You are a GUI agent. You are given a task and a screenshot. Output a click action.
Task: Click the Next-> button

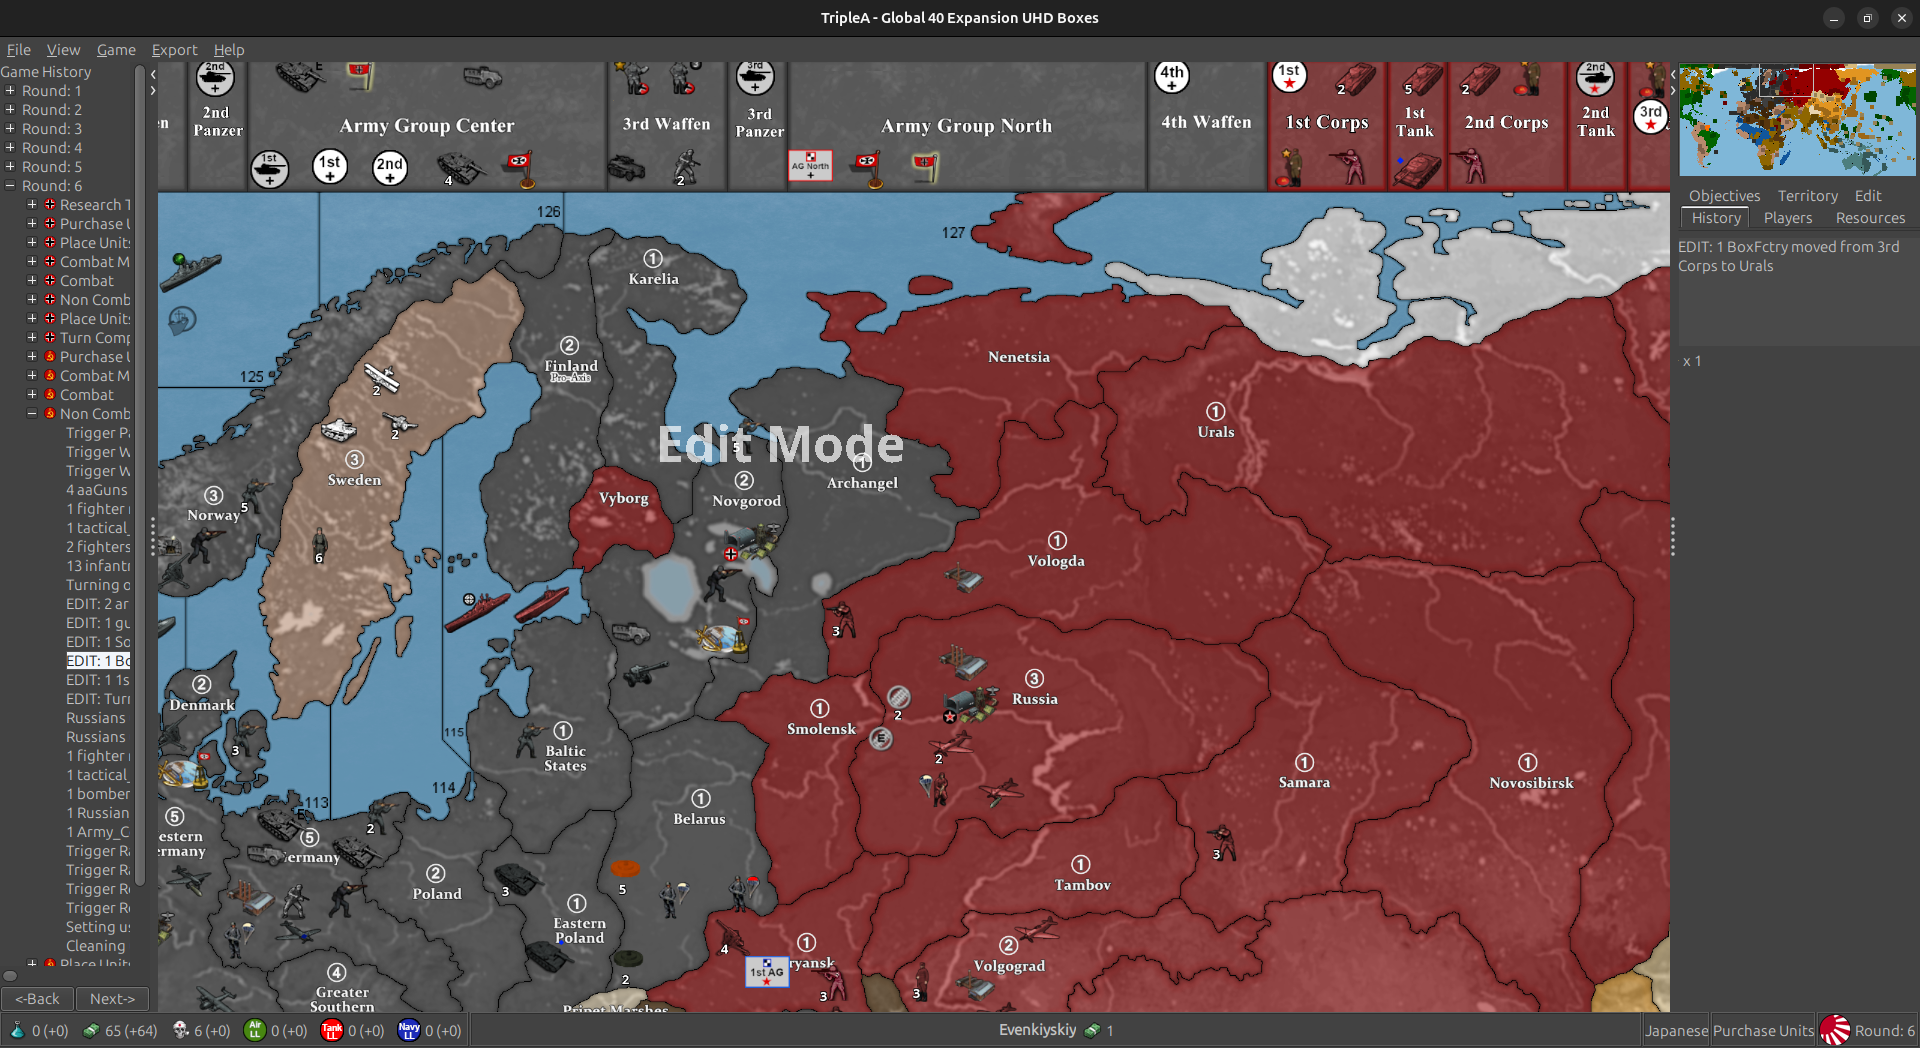click(112, 999)
